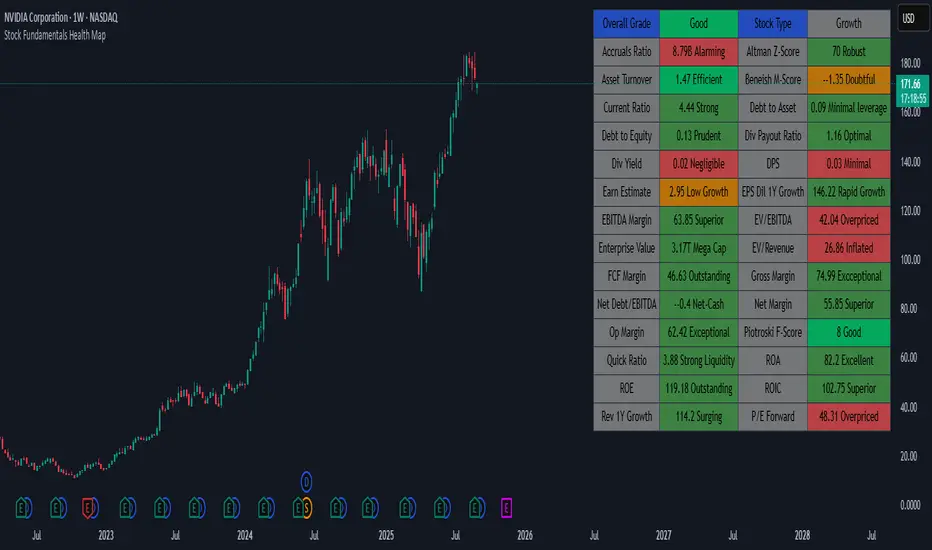
Task: Click the 0.13 Prudent debt to equity value
Action: pyautogui.click(x=698, y=136)
